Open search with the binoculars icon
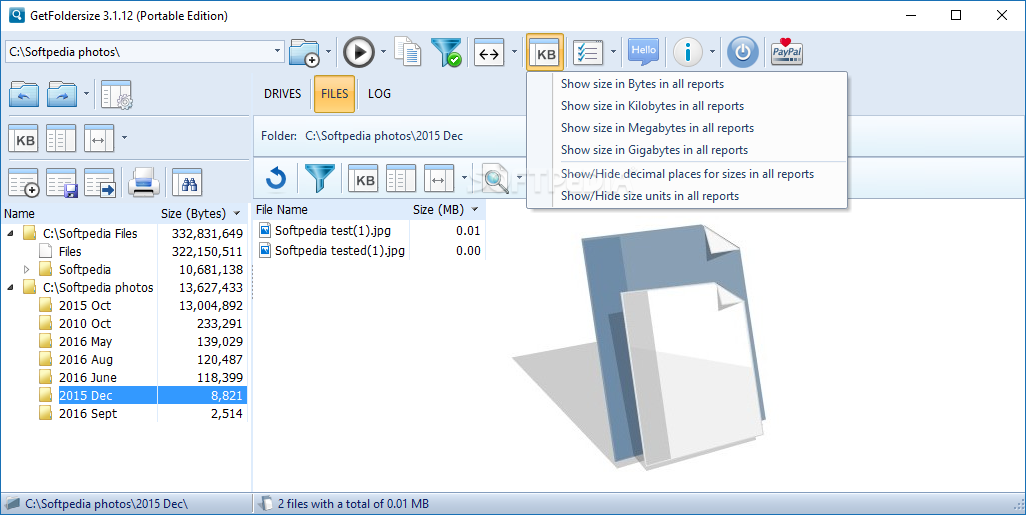This screenshot has width=1026, height=515. 188,183
